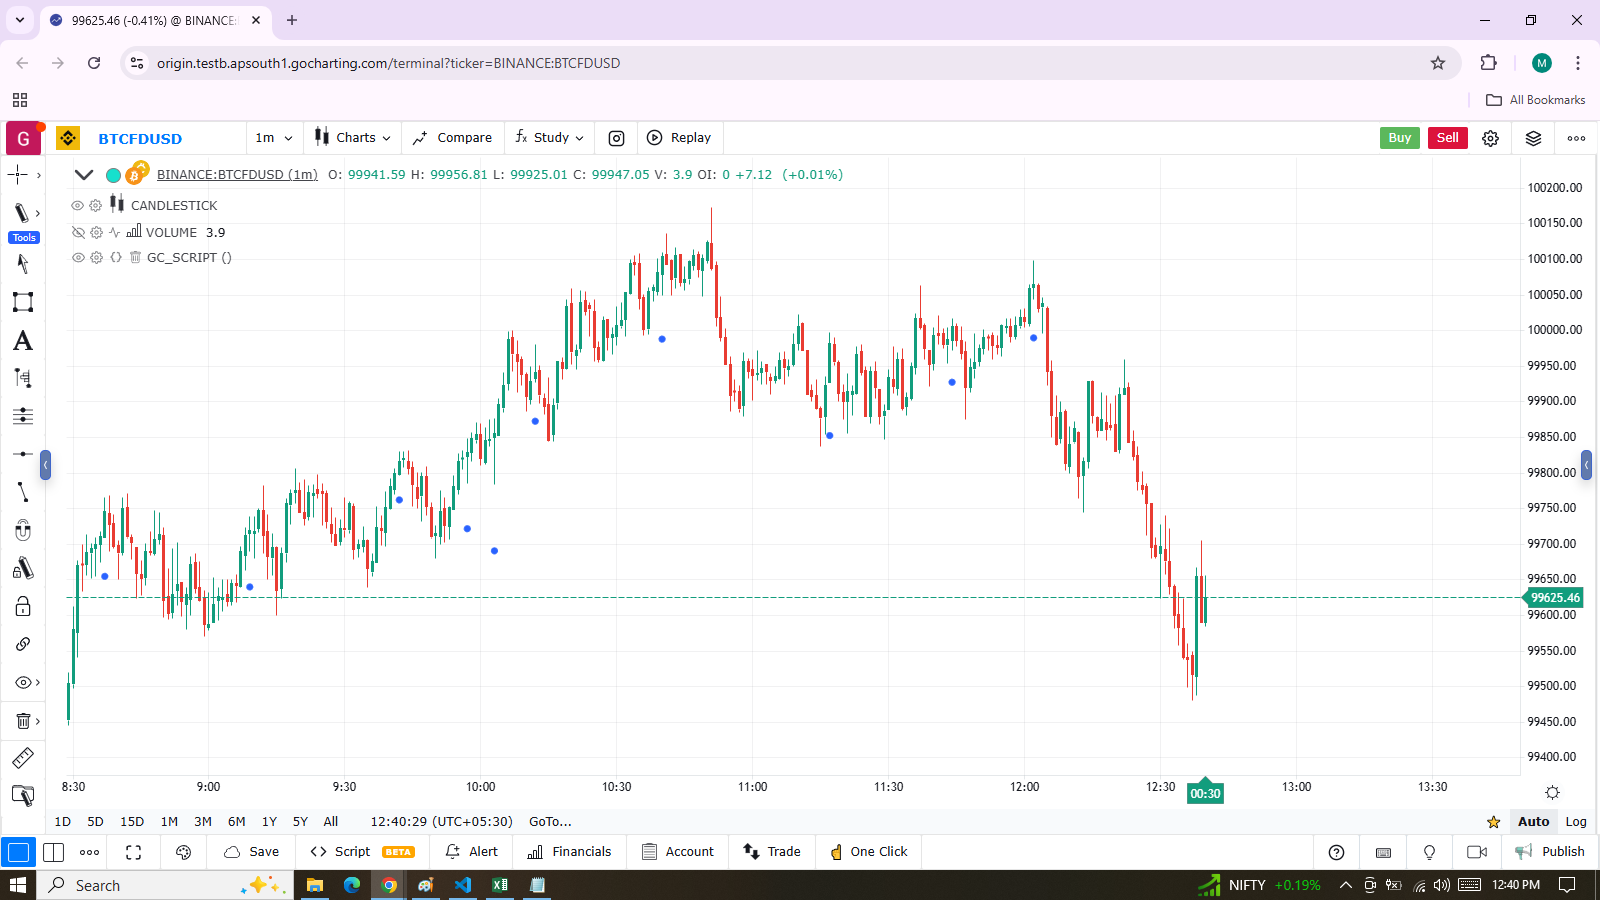Click the rectangle shape drawing tool

tap(23, 302)
